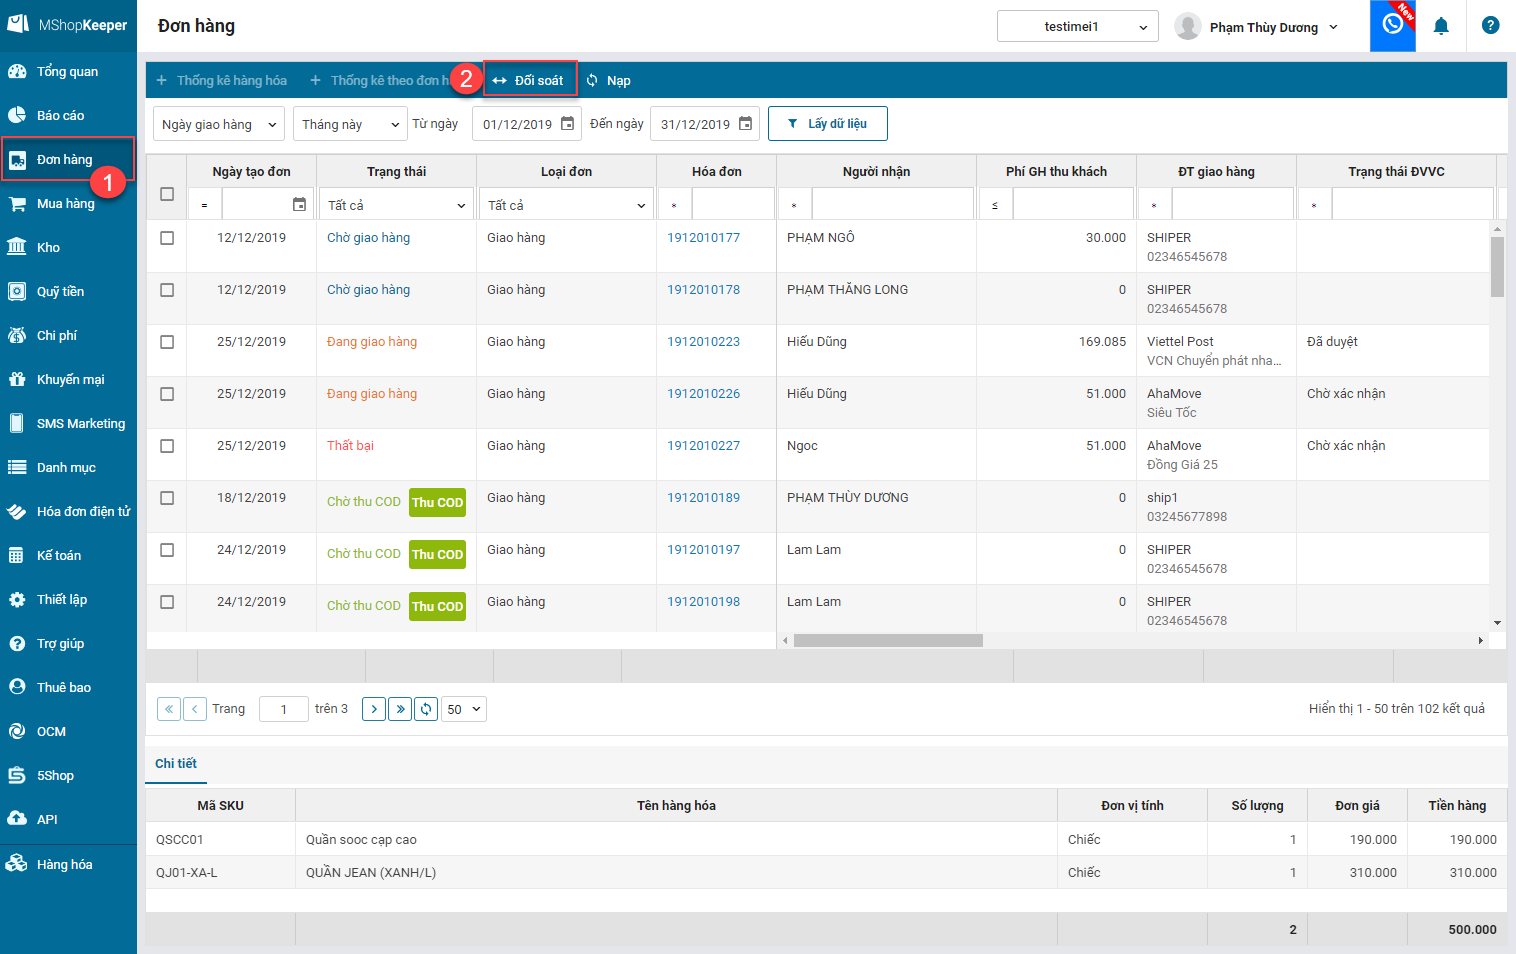Tick checkbox for order 1912010177

click(x=167, y=238)
